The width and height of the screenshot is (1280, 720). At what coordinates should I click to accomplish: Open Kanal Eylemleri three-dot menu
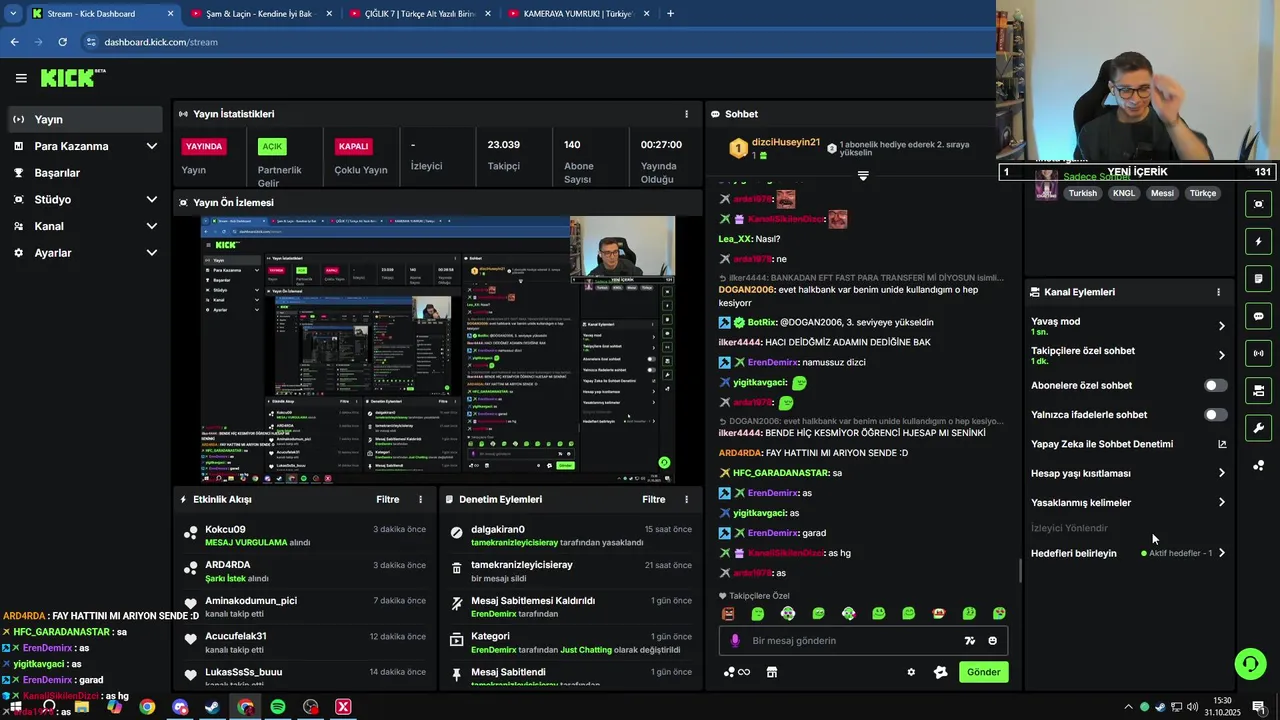click(1218, 292)
